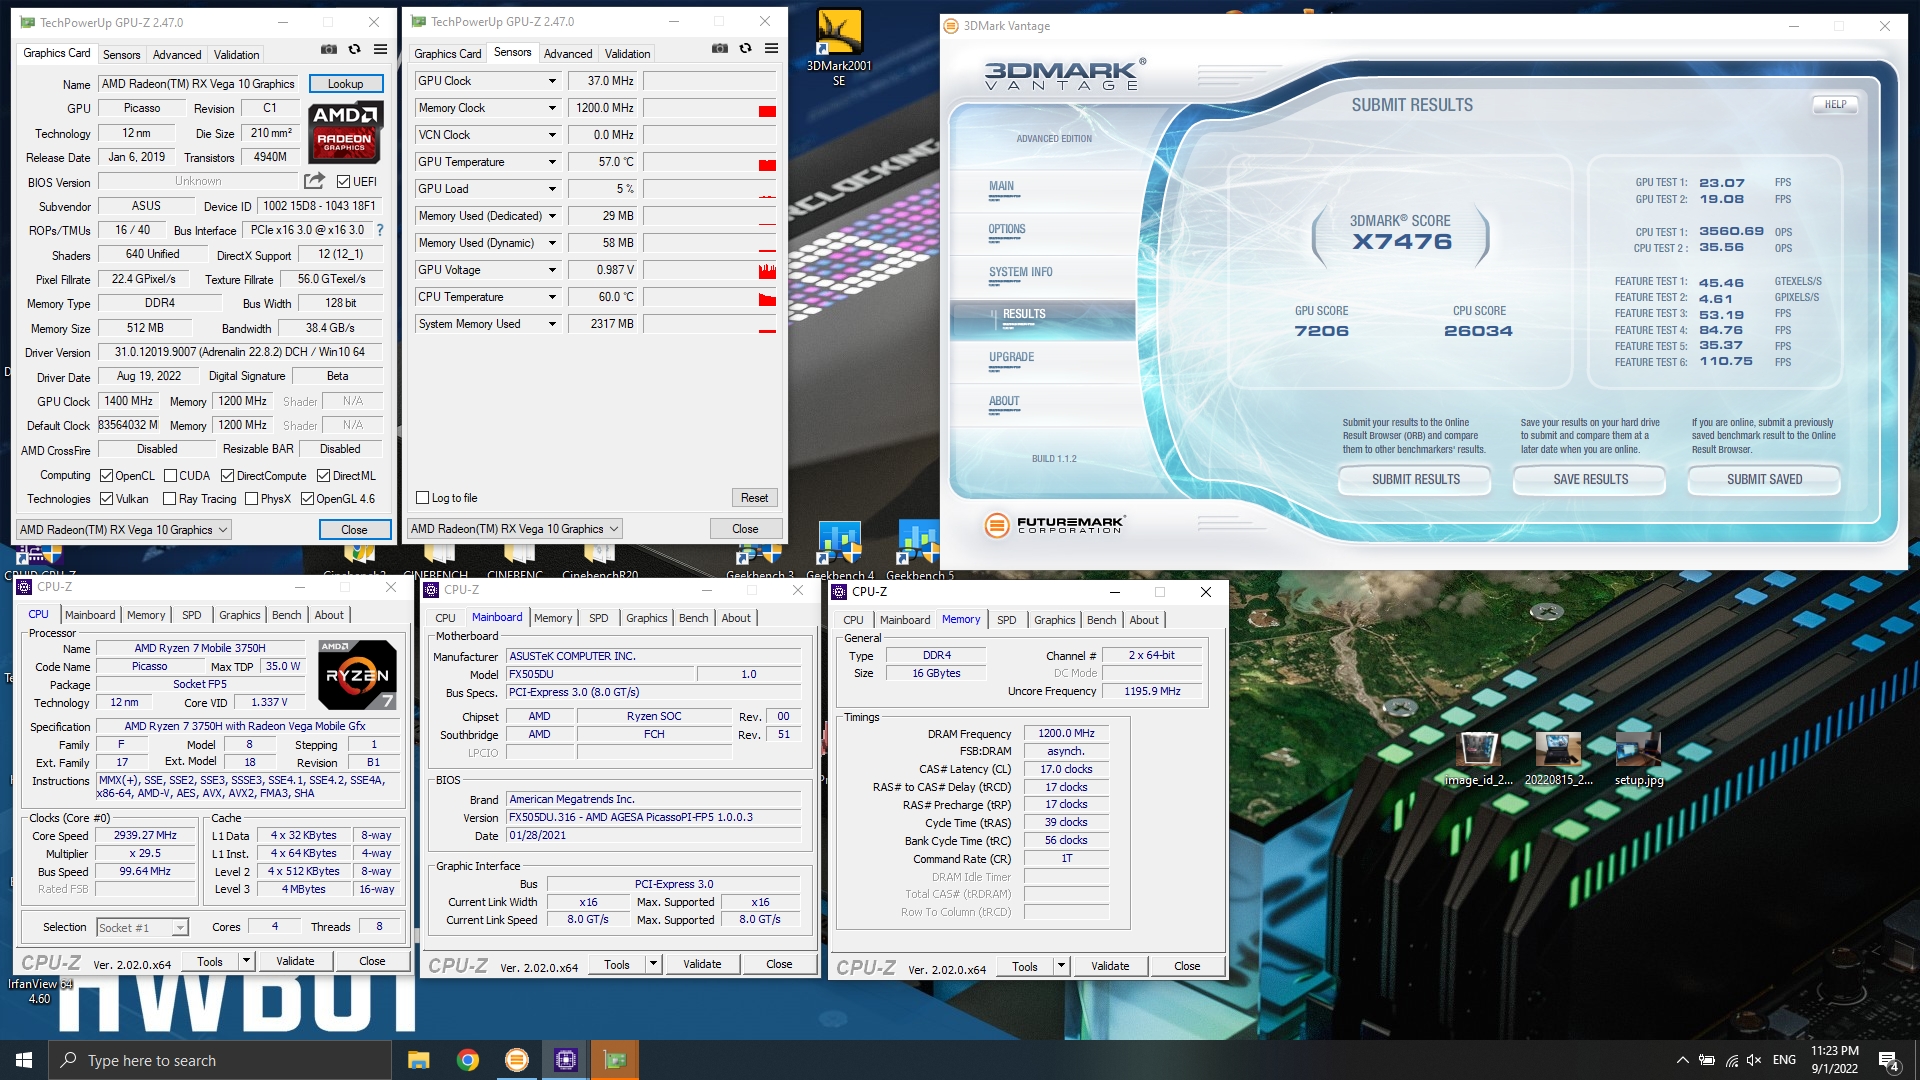This screenshot has height=1080, width=1920.
Task: Toggle the PhysX checkbox
Action: point(251,499)
